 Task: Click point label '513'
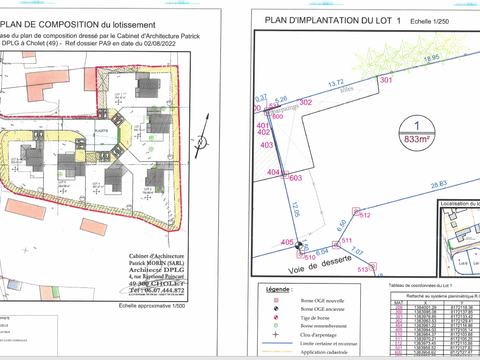click(x=363, y=269)
